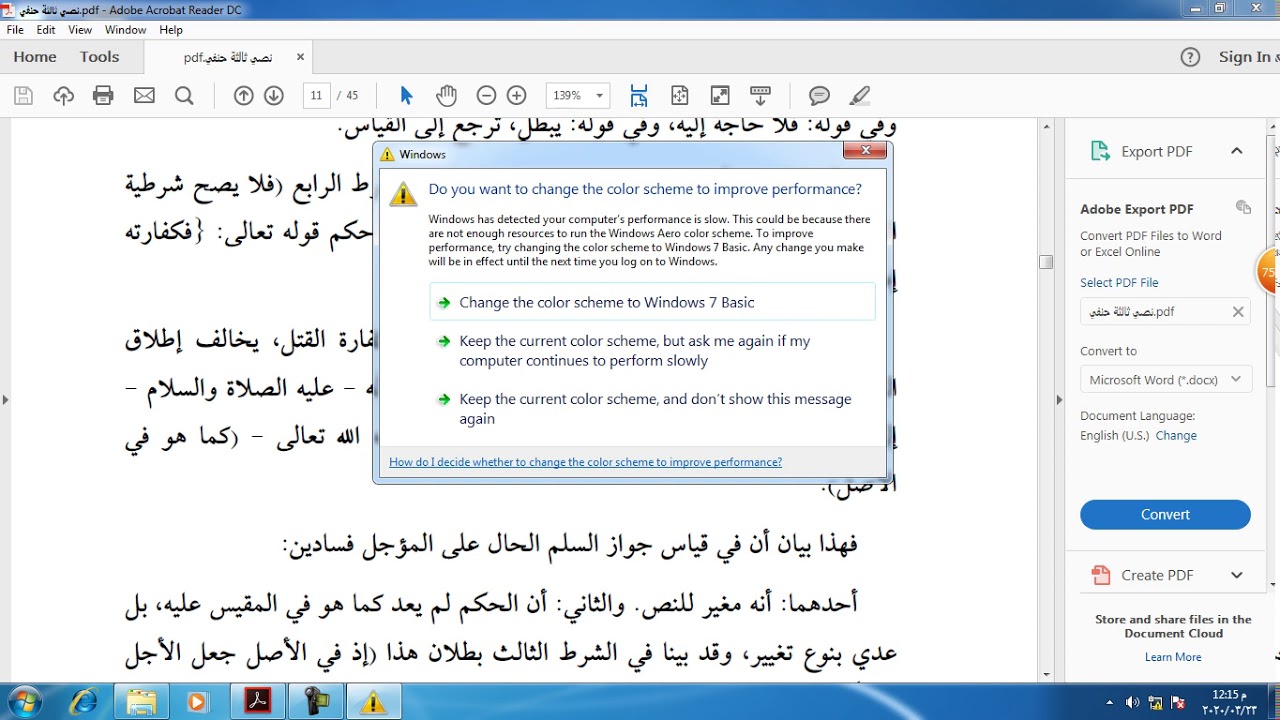Click the current page number field
Viewport: 1280px width, 720px height.
coord(317,96)
